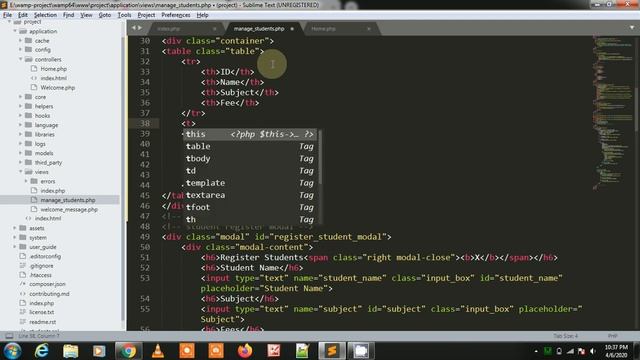Click the text icon beside license.txt
Screen dimensions: 640x360
tap(22, 312)
